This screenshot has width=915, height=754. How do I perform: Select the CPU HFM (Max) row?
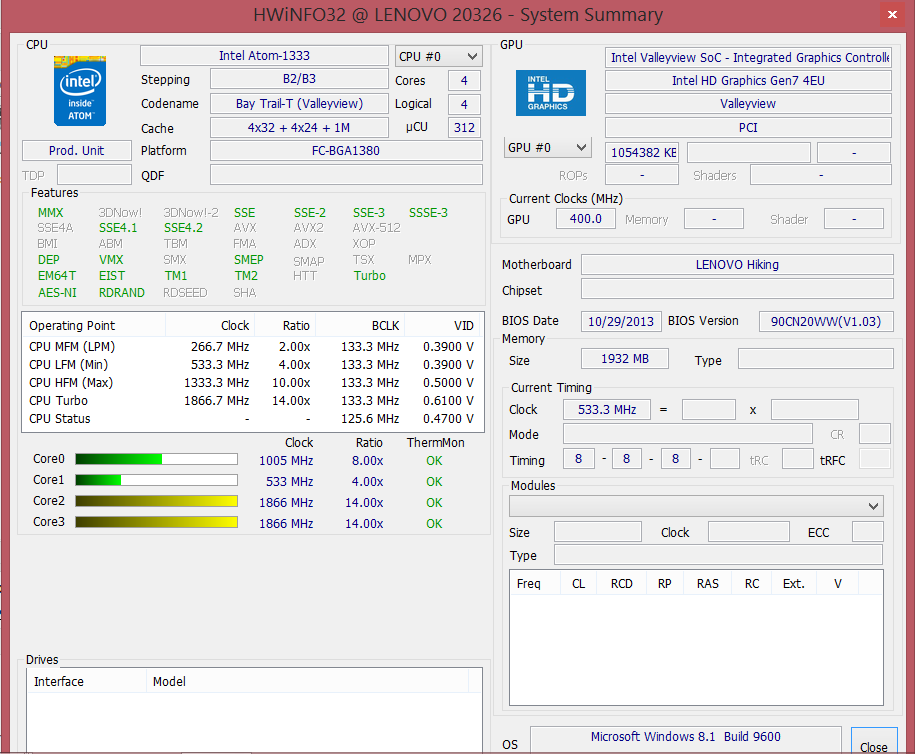(252, 383)
